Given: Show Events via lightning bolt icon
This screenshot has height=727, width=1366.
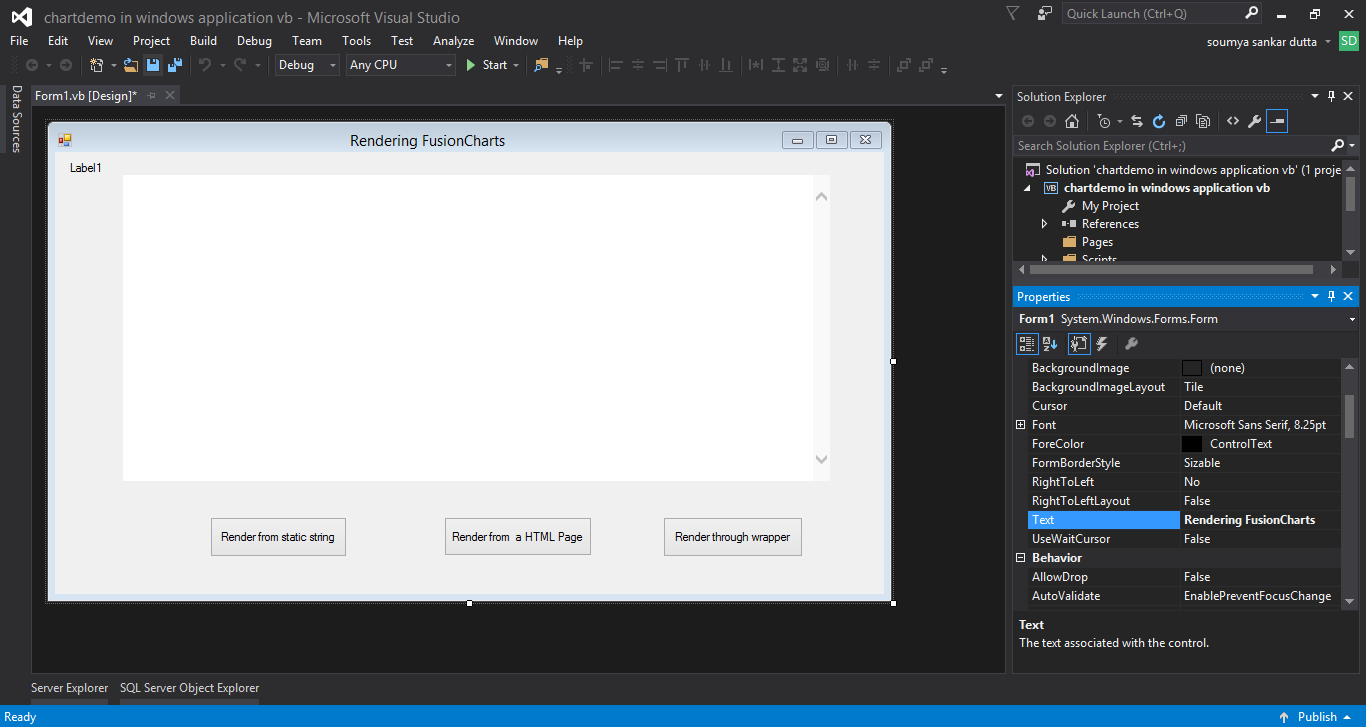Looking at the screenshot, I should tap(1102, 344).
